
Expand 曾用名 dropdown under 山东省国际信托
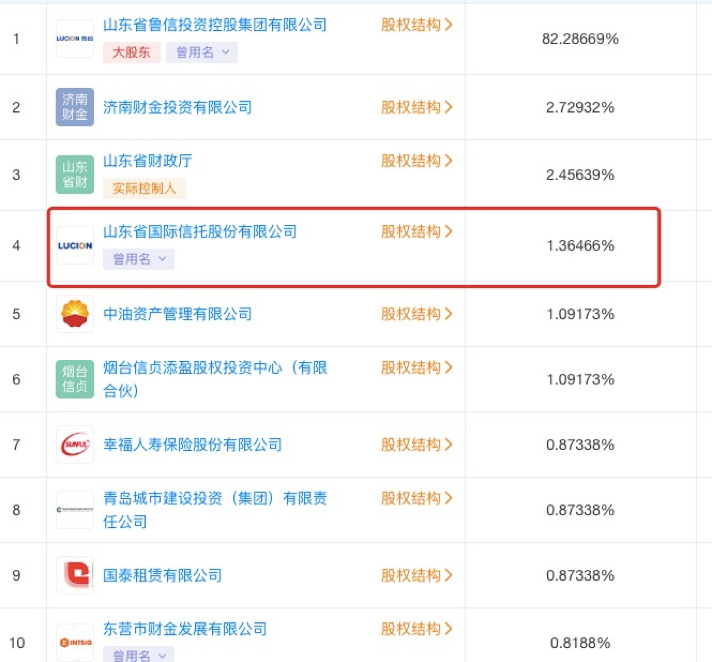coord(139,259)
